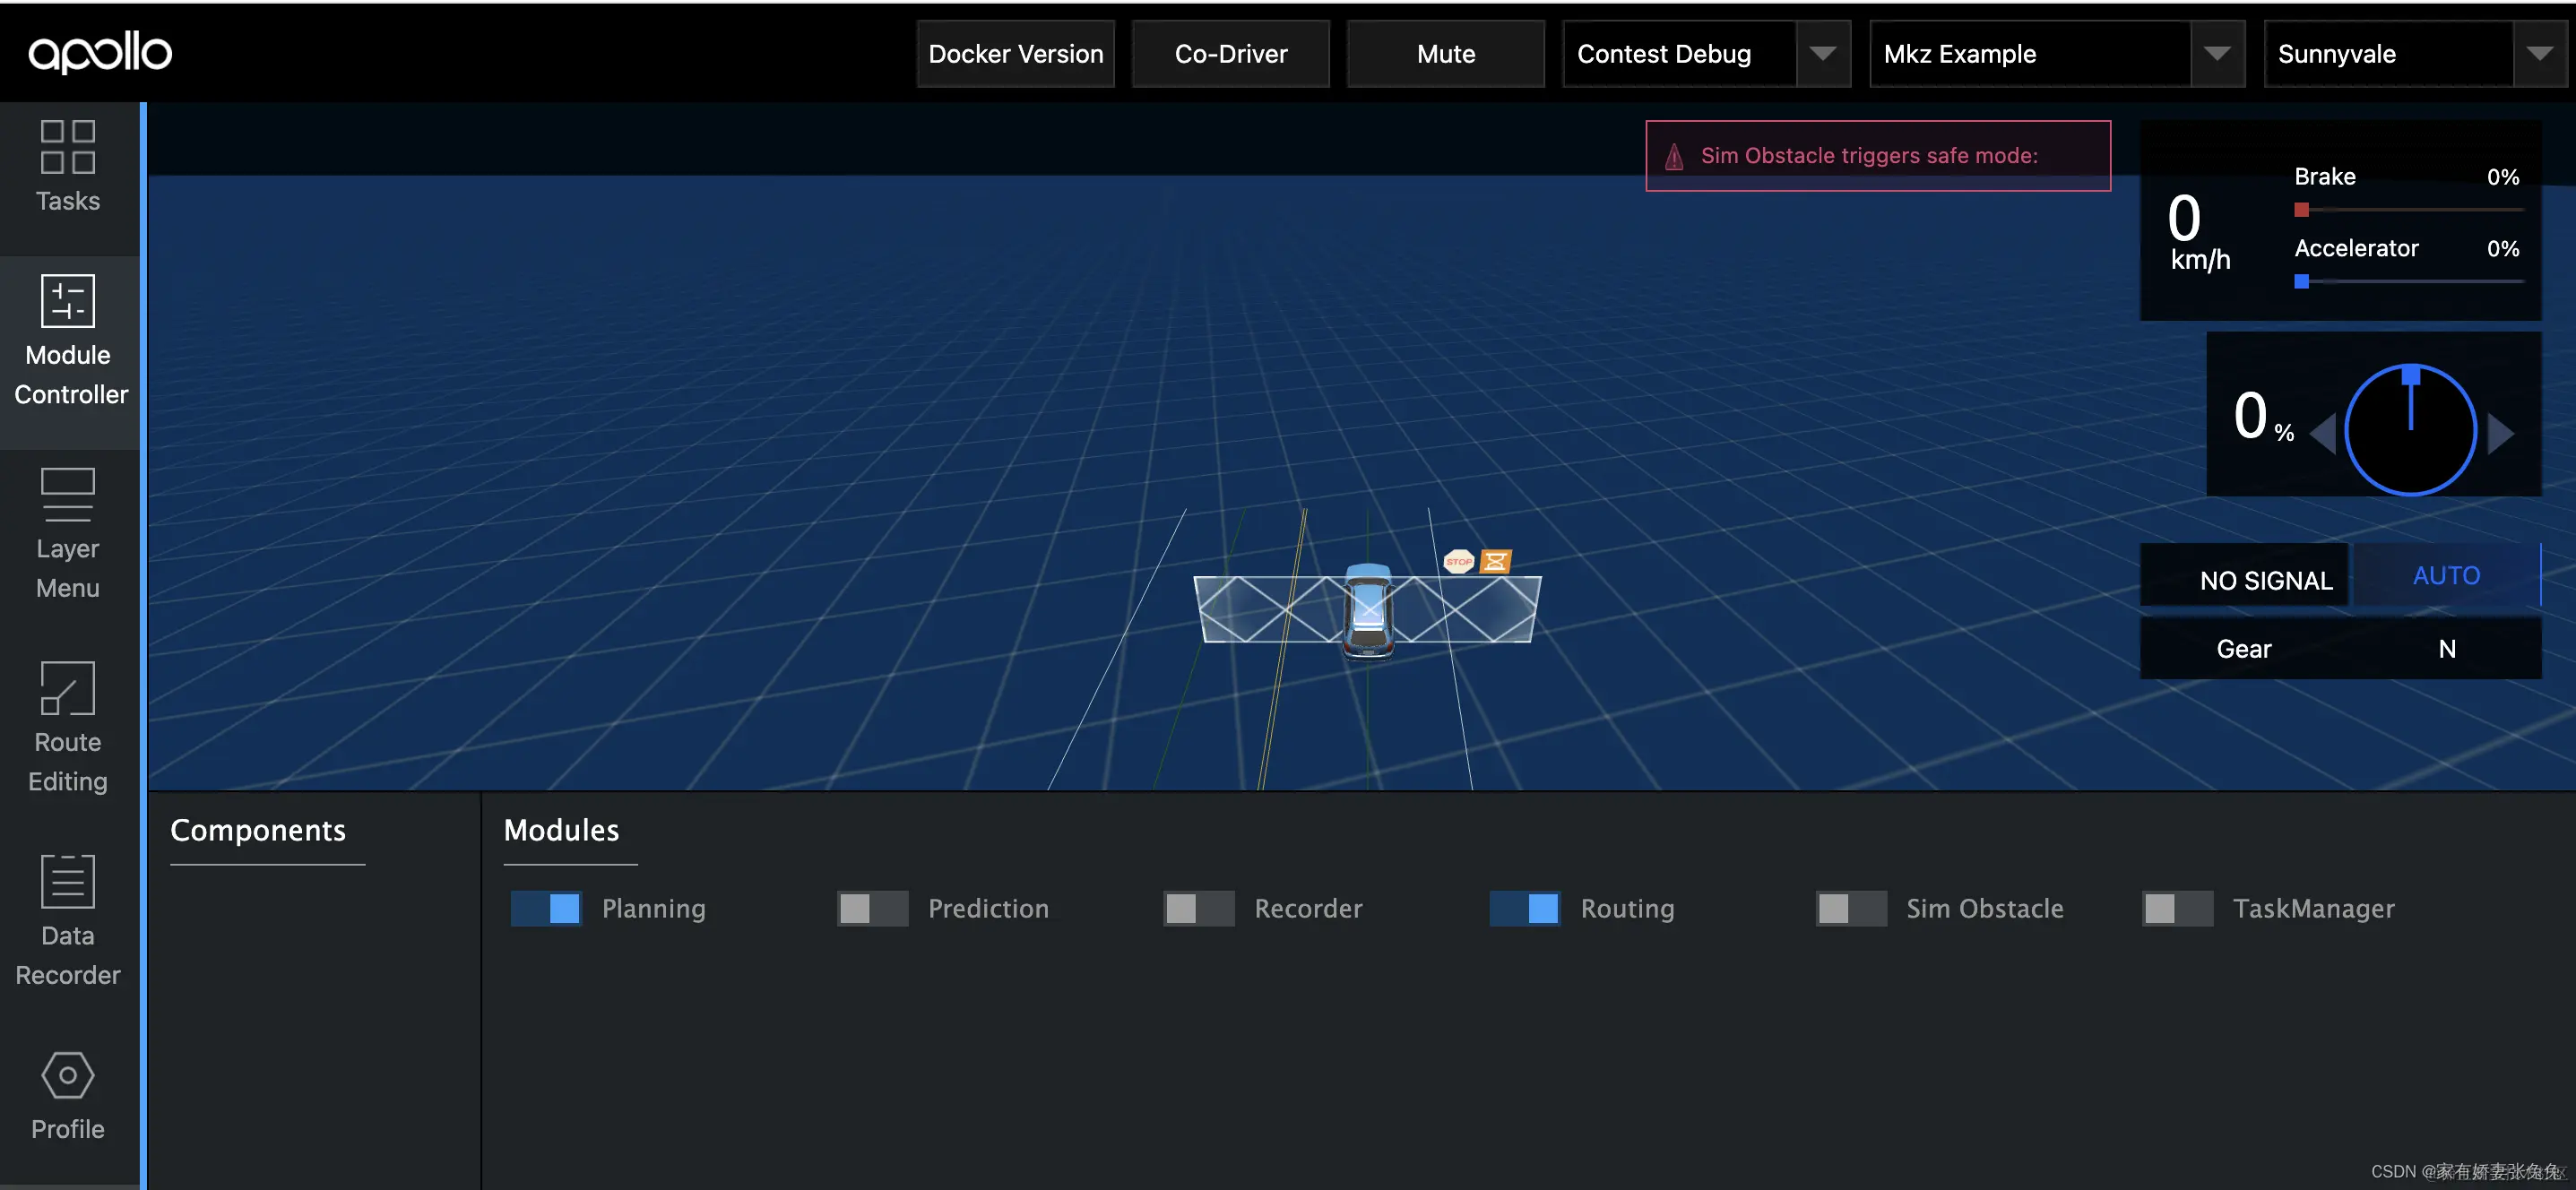Open the Layer Menu sidebar icon

tap(67, 494)
